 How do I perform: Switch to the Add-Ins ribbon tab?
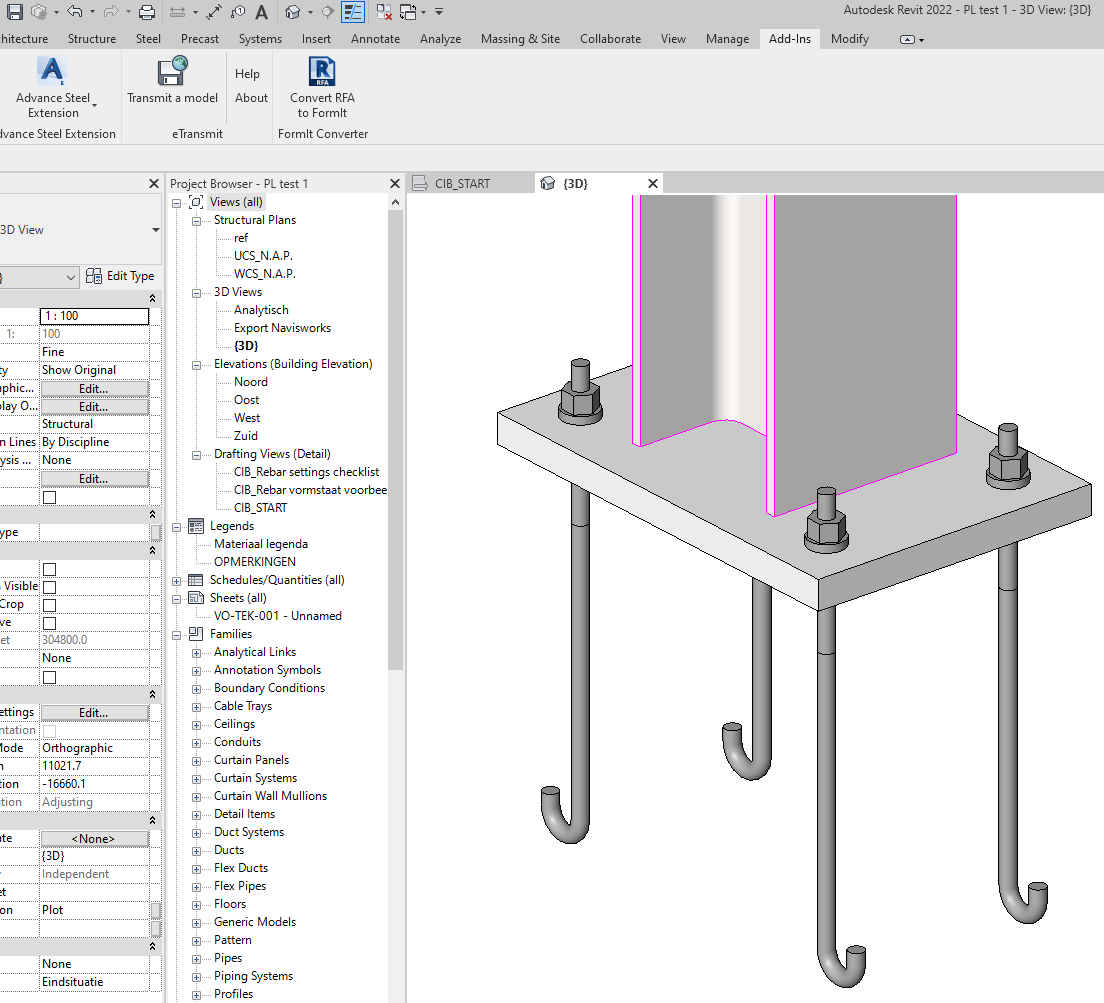click(x=789, y=39)
